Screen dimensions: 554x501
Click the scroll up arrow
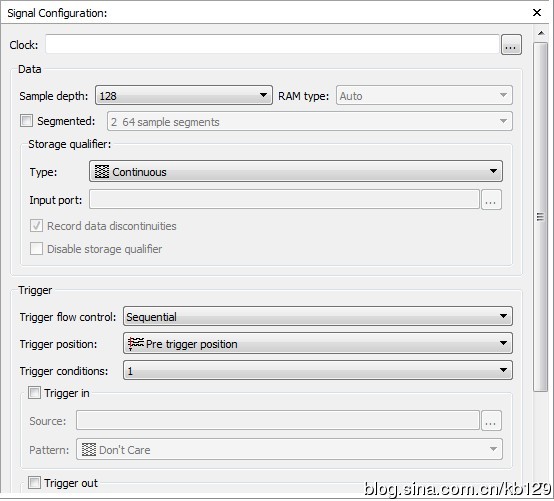(541, 33)
